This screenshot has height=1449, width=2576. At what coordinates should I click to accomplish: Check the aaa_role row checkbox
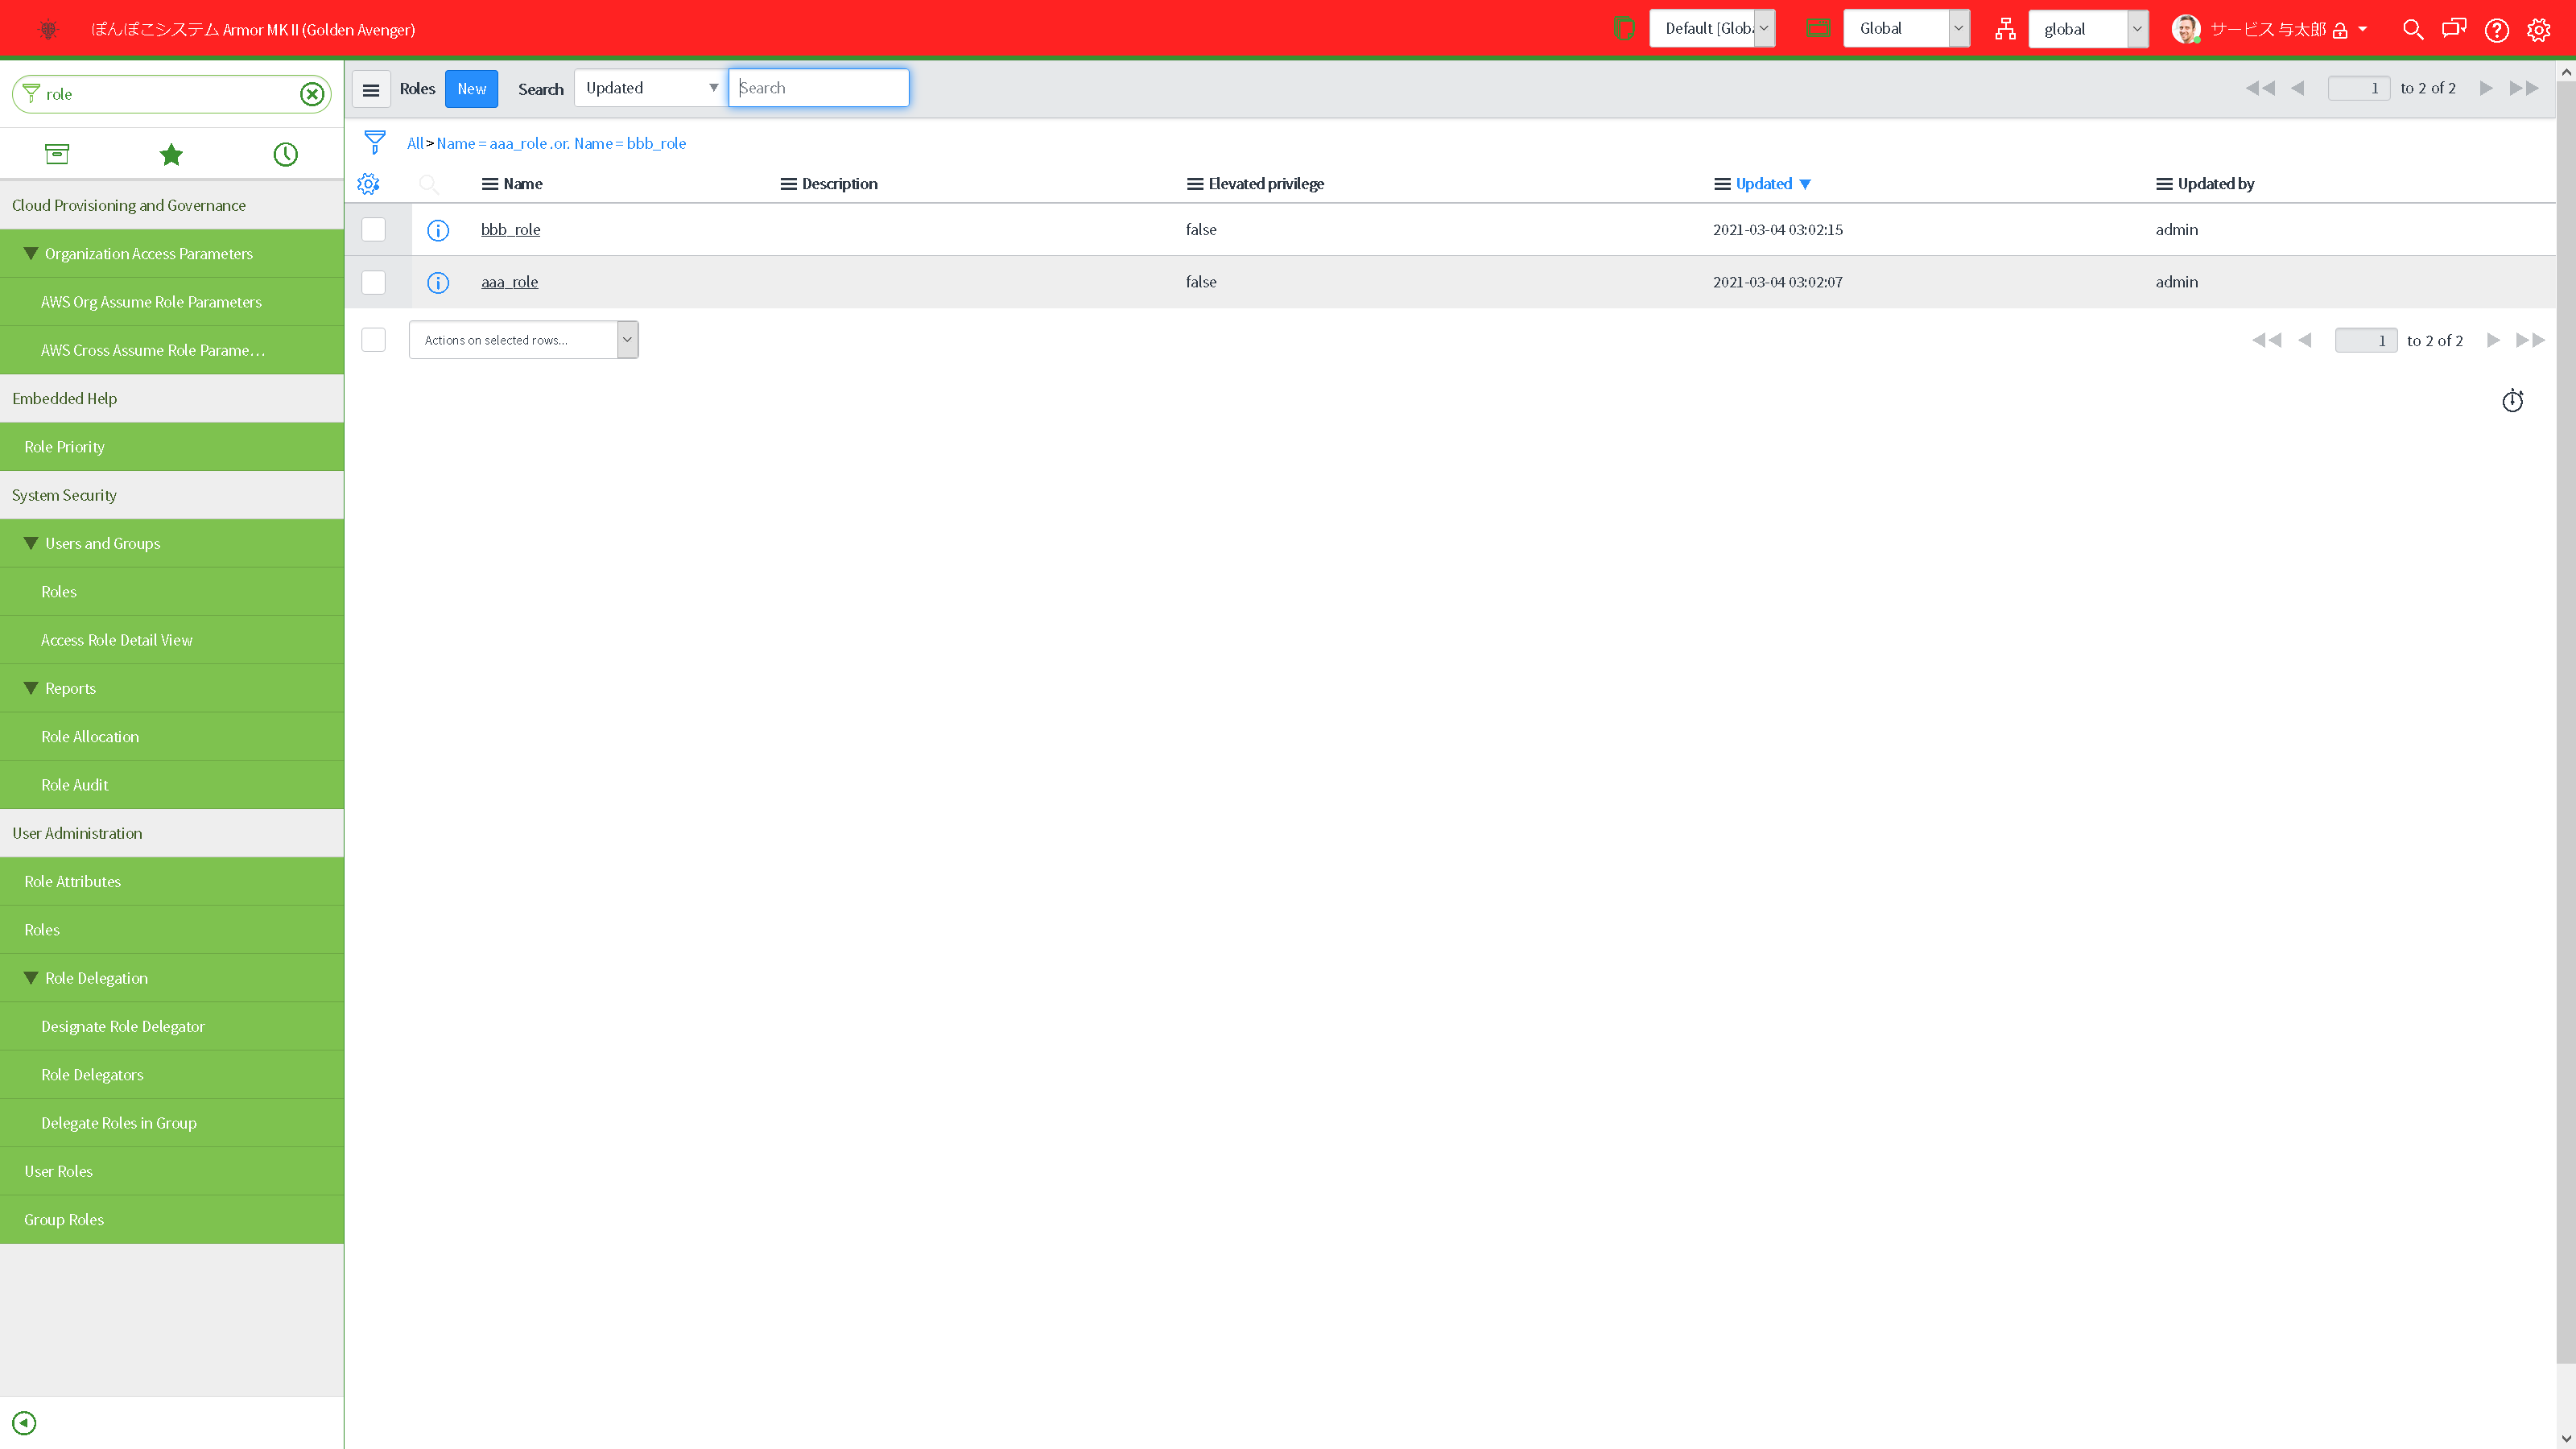(373, 282)
